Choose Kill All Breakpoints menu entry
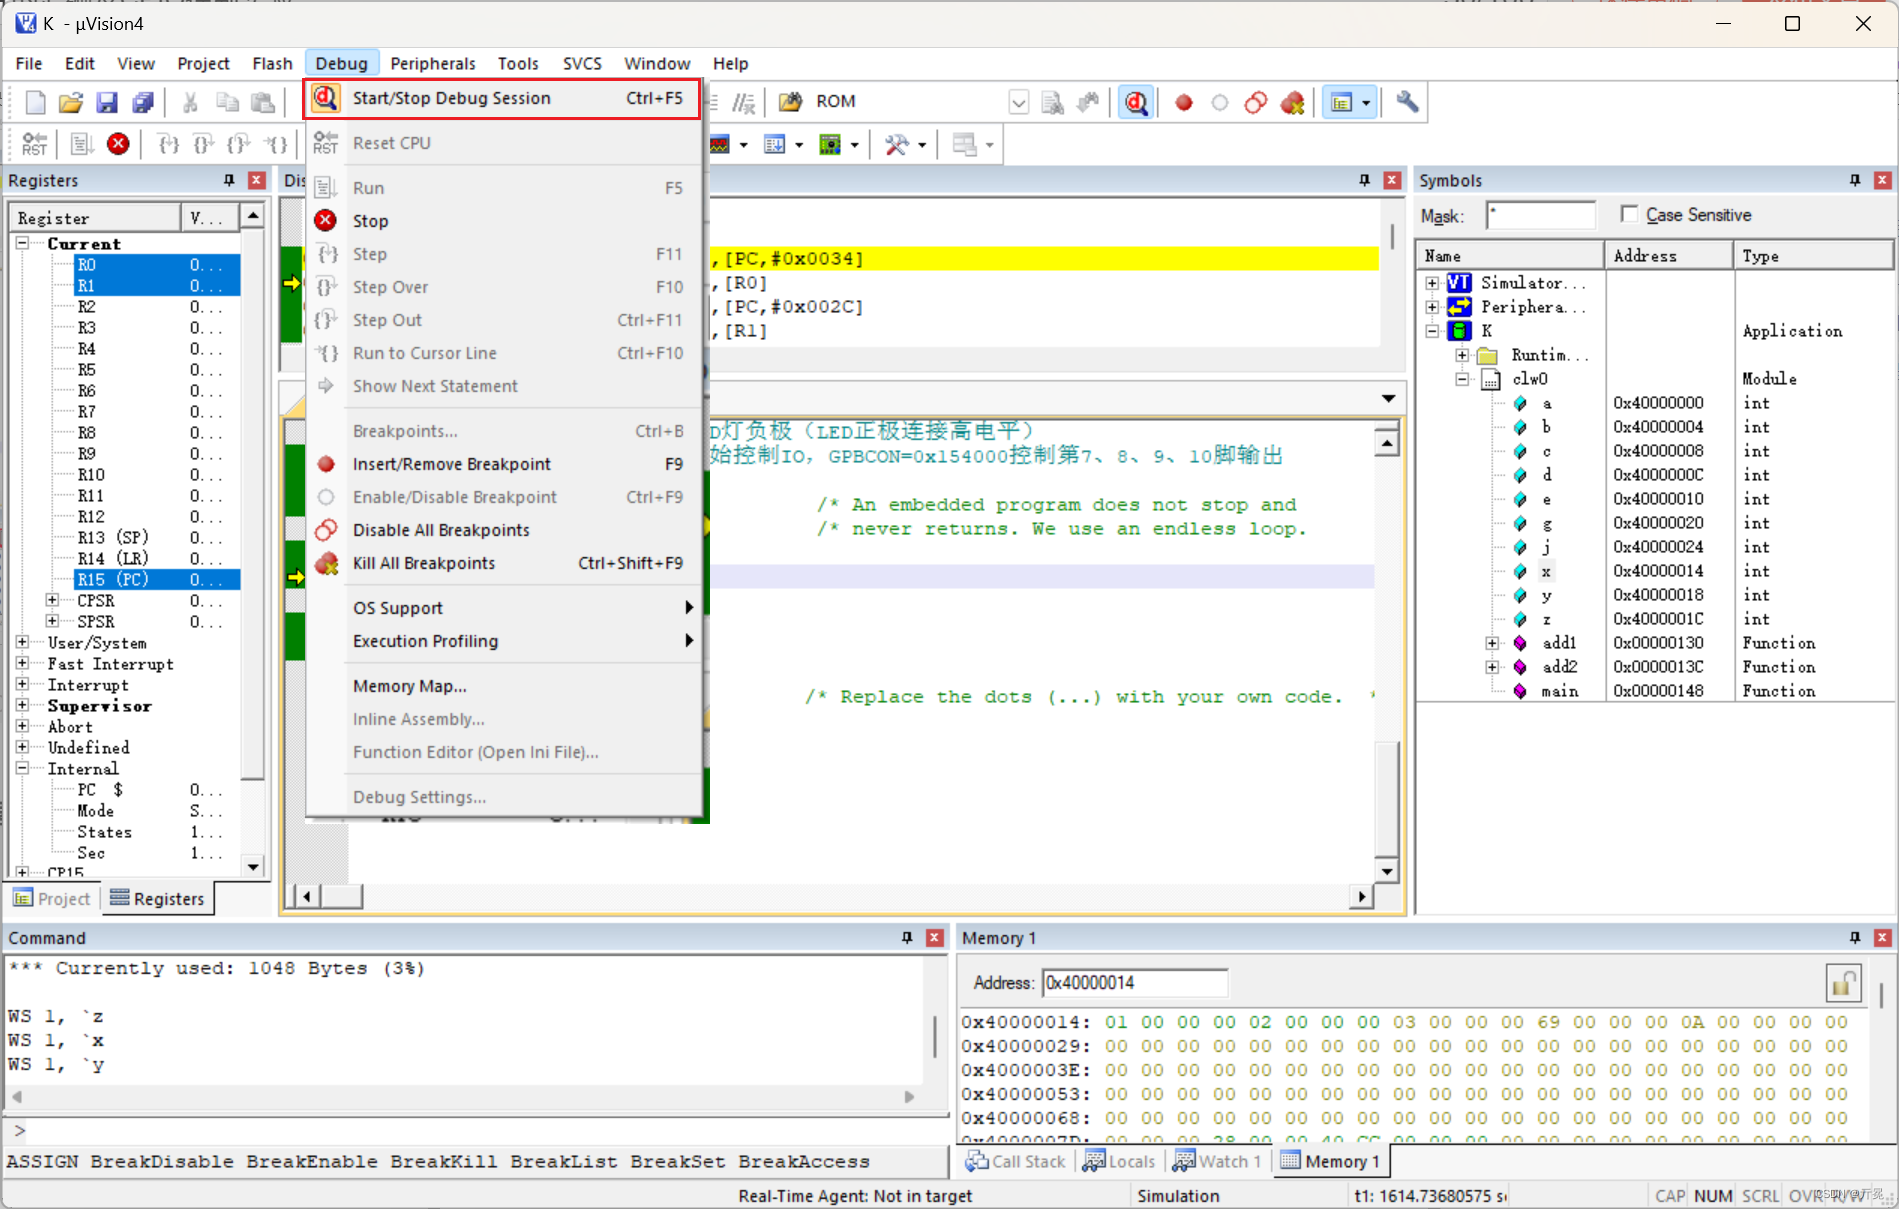This screenshot has height=1209, width=1899. coord(503,563)
